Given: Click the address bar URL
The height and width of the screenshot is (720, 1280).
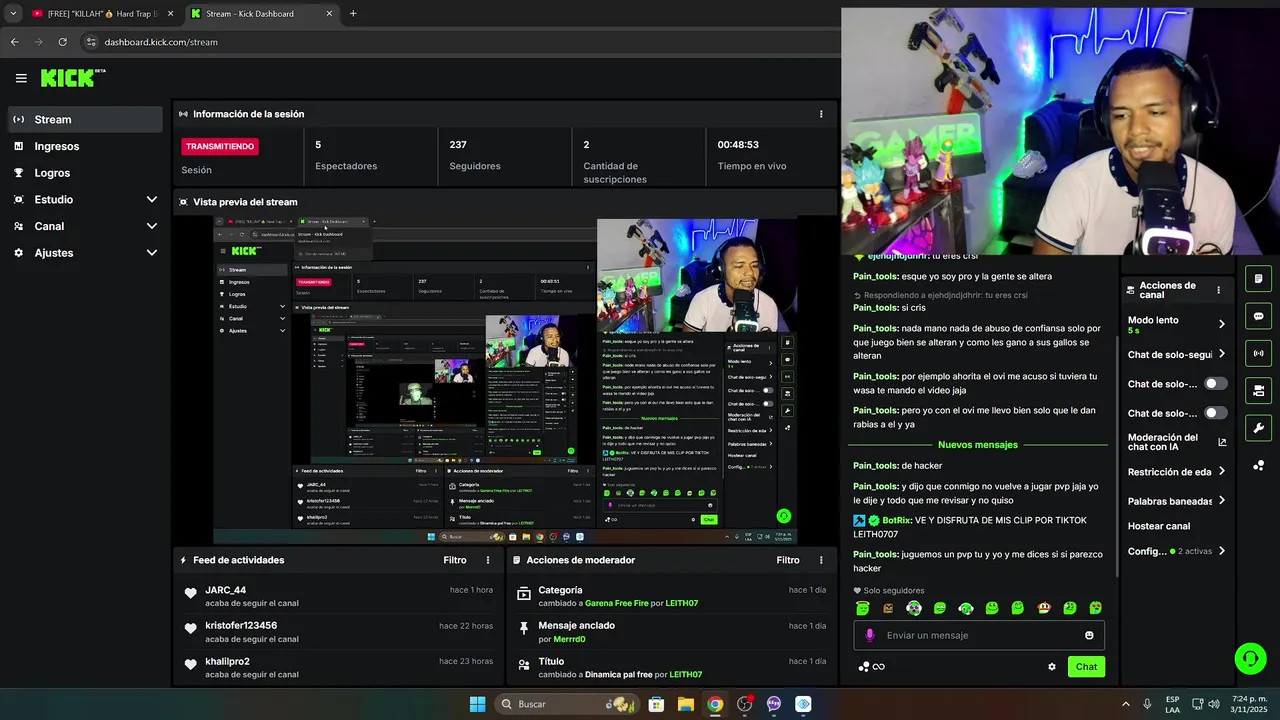Looking at the screenshot, I should (x=161, y=42).
